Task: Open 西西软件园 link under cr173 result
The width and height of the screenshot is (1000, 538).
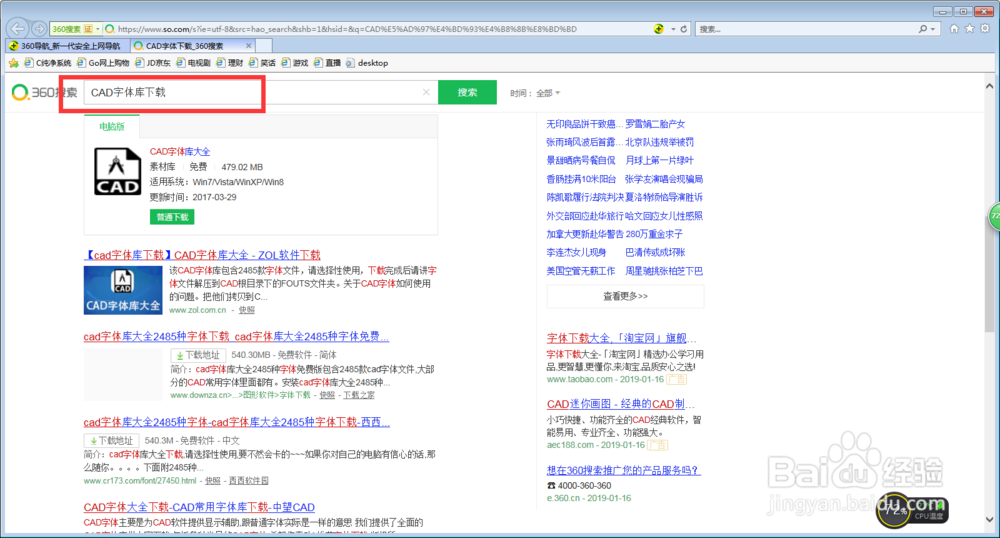Action: click(249, 481)
